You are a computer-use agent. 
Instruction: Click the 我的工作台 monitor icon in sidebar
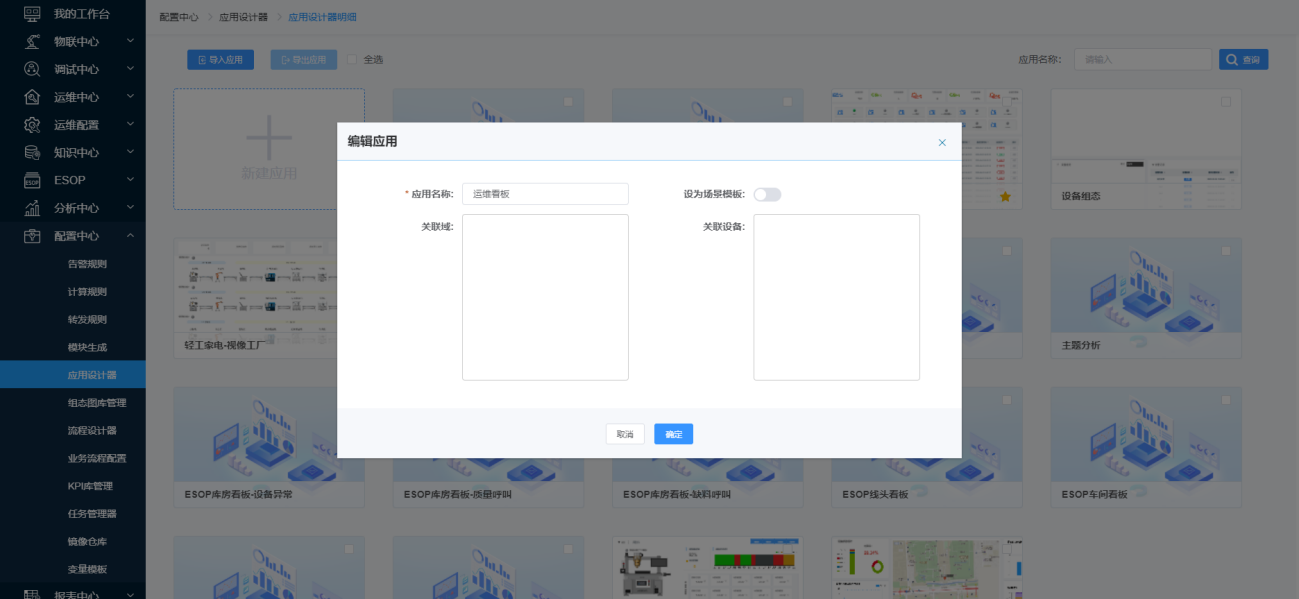[32, 14]
